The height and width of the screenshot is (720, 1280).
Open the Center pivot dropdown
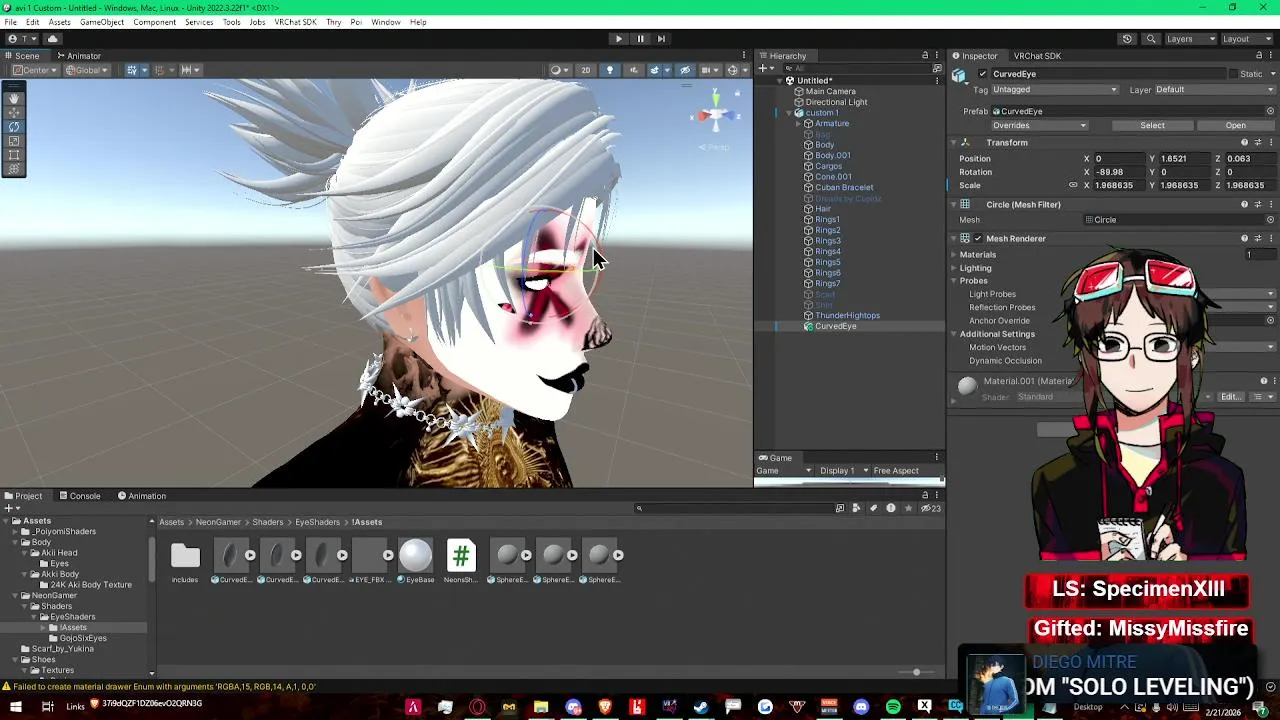34,70
